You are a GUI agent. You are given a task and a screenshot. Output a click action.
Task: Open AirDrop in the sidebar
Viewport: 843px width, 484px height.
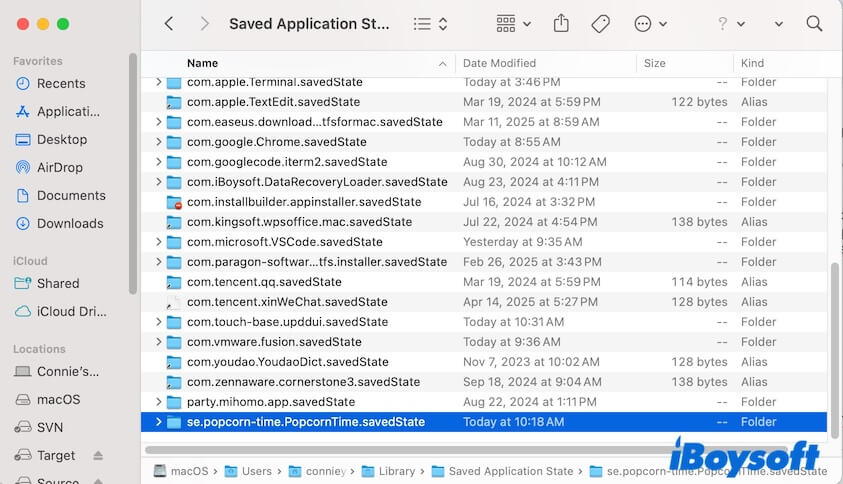pyautogui.click(x=60, y=167)
